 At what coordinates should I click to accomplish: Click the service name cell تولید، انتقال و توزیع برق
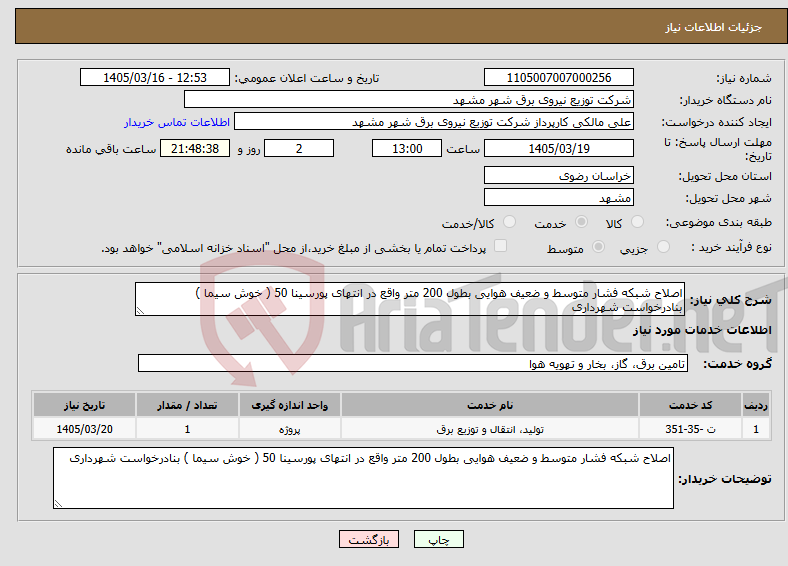[x=490, y=429]
